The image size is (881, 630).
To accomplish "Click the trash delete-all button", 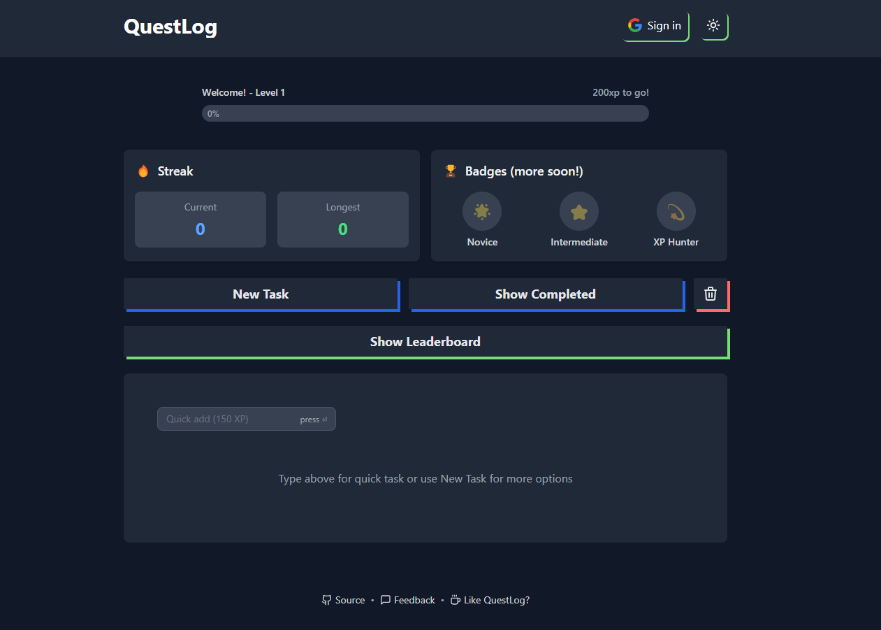I will pyautogui.click(x=711, y=294).
